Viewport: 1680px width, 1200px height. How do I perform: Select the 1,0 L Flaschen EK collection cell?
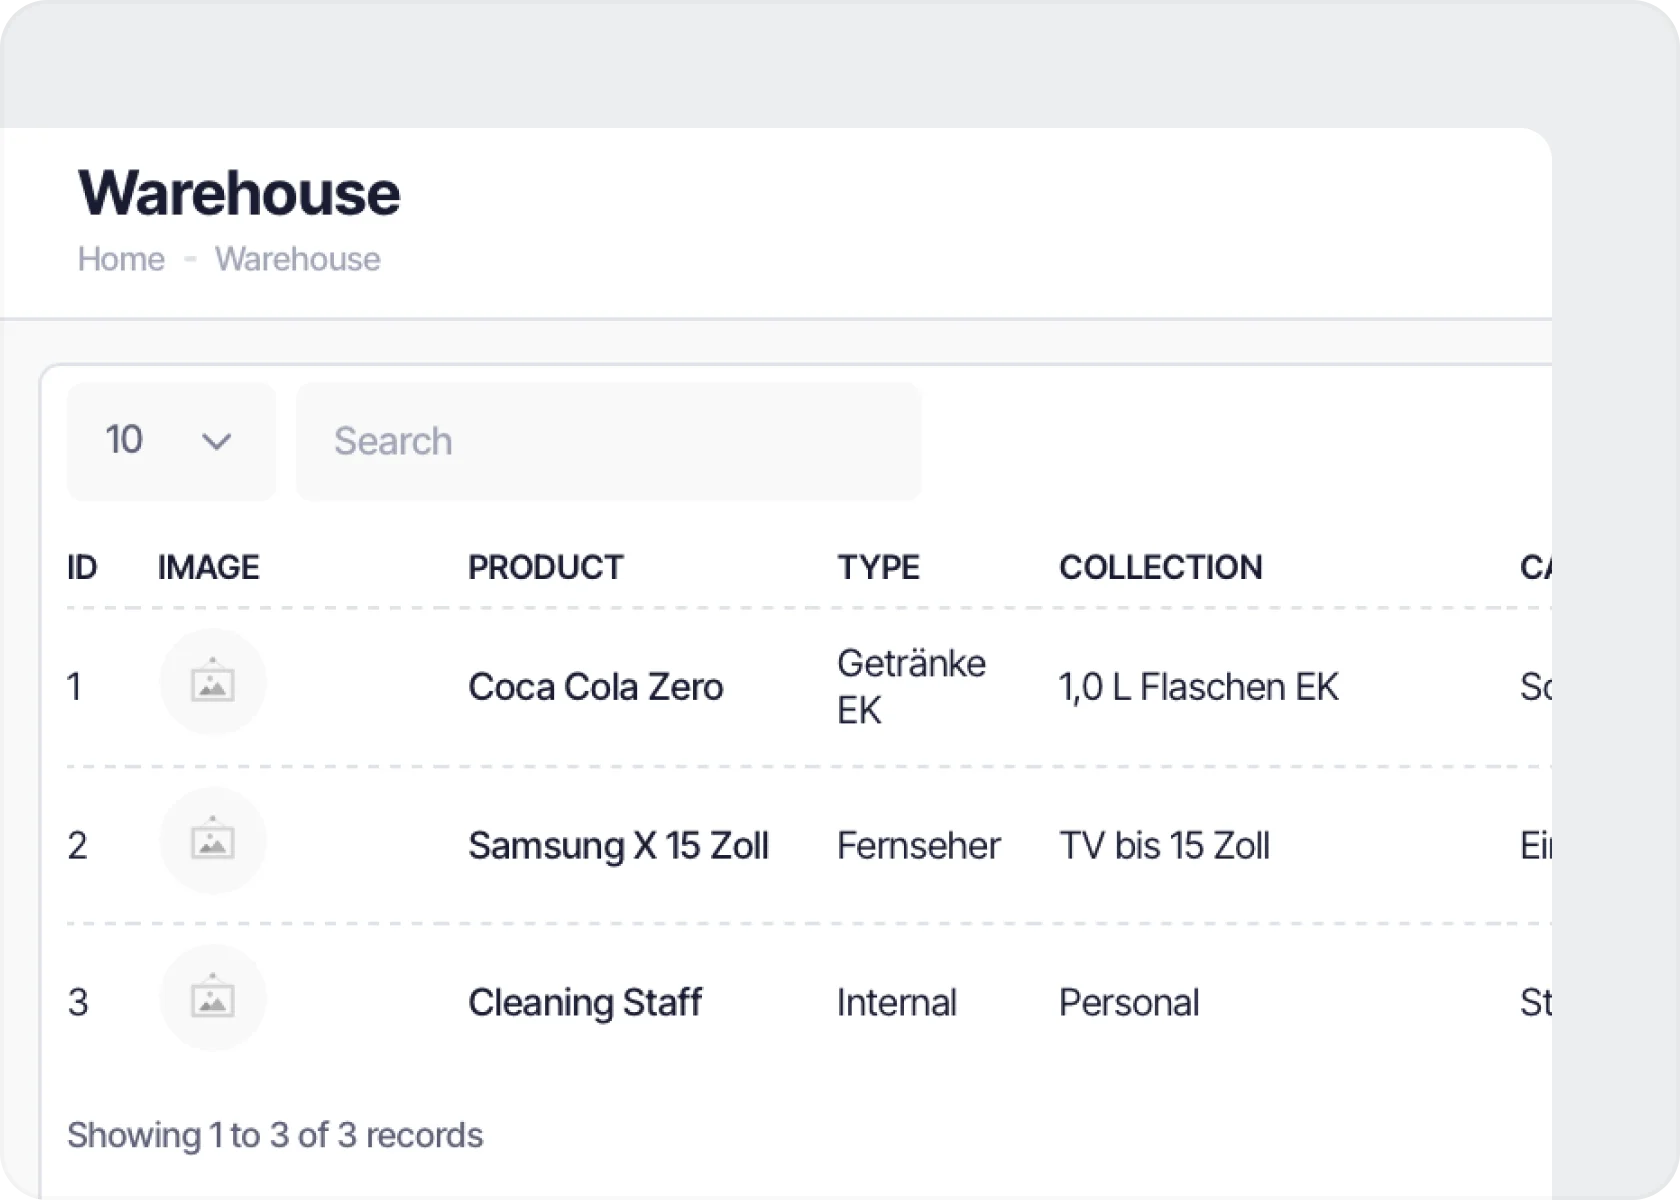point(1198,687)
